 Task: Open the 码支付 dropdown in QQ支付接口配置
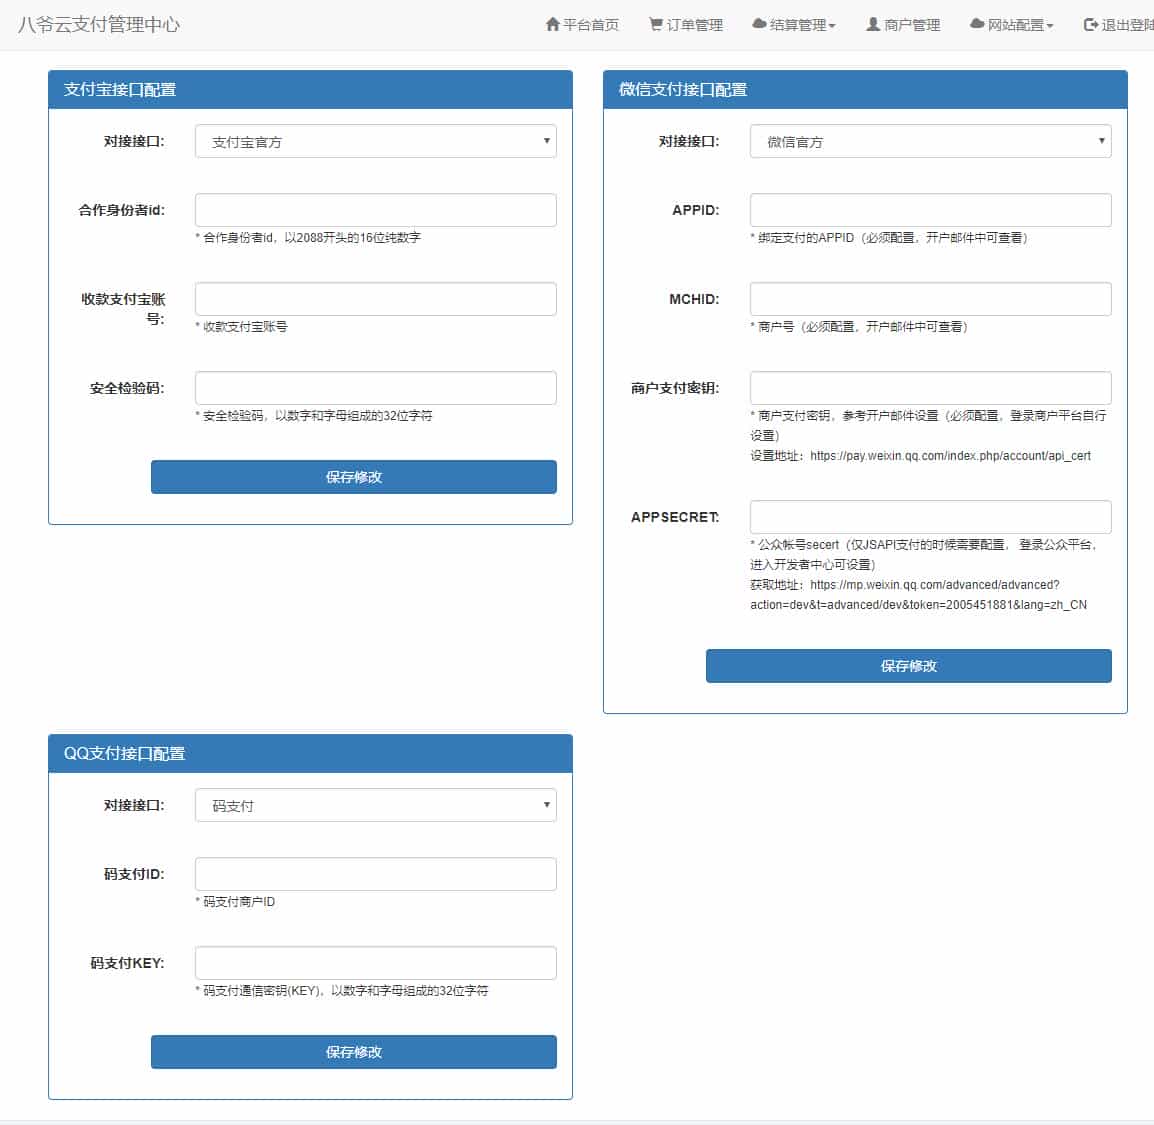(375, 805)
